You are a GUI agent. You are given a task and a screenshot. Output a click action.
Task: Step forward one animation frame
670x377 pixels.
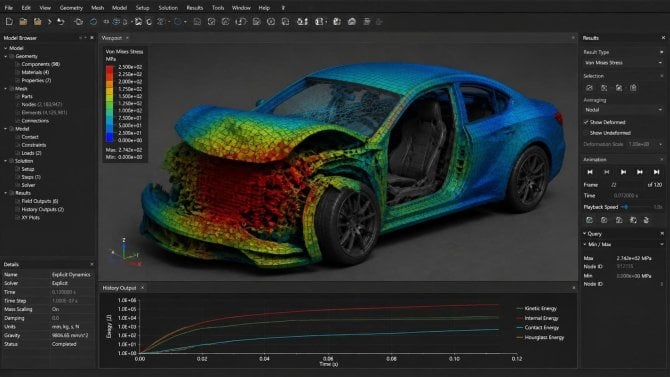click(640, 172)
